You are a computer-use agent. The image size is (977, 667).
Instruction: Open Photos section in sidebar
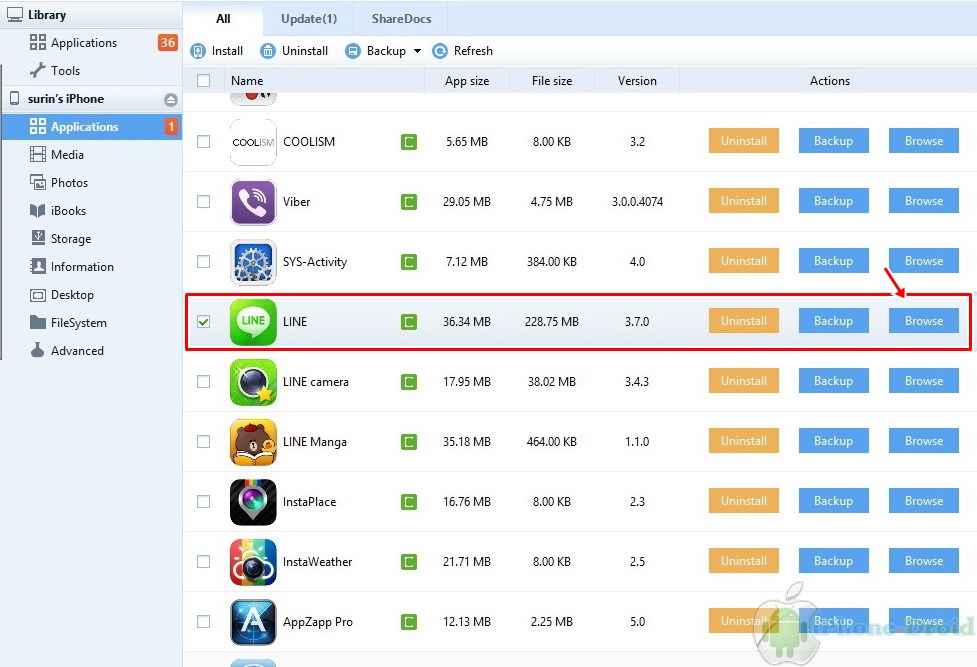point(91,183)
